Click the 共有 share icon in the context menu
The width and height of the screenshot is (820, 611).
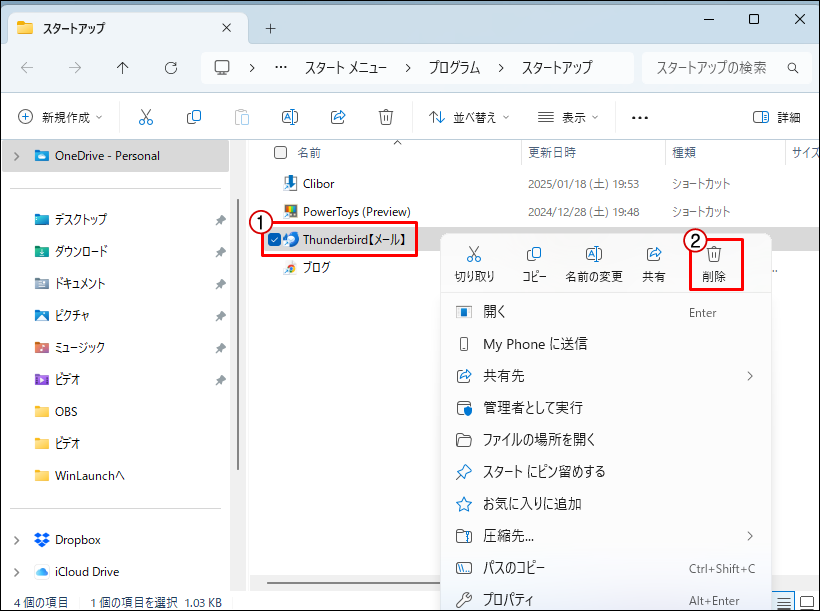click(x=654, y=262)
